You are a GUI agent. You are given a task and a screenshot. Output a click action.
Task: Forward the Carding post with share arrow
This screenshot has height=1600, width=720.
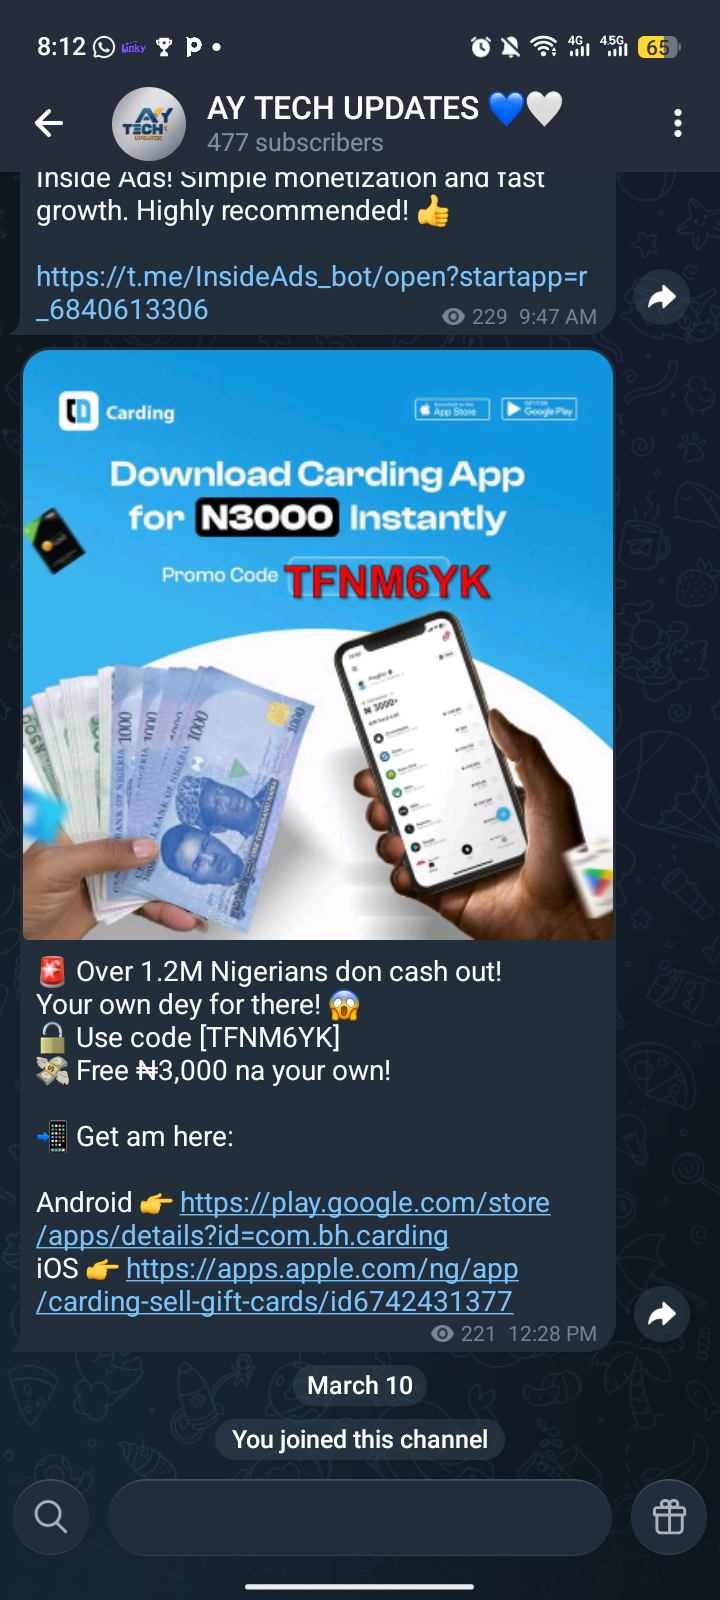662,1314
